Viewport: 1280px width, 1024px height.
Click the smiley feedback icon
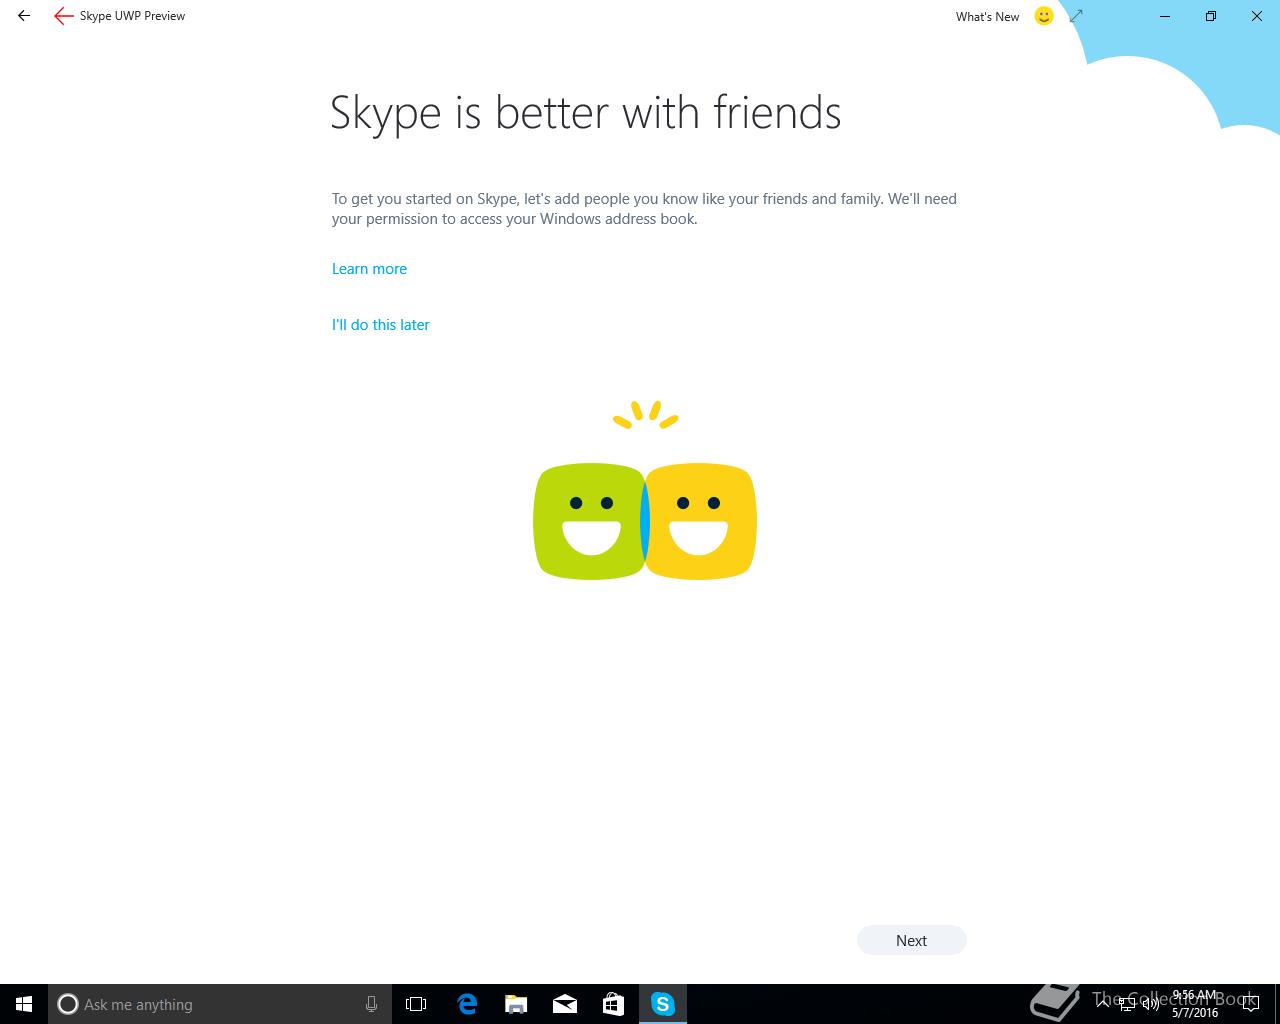click(x=1044, y=16)
